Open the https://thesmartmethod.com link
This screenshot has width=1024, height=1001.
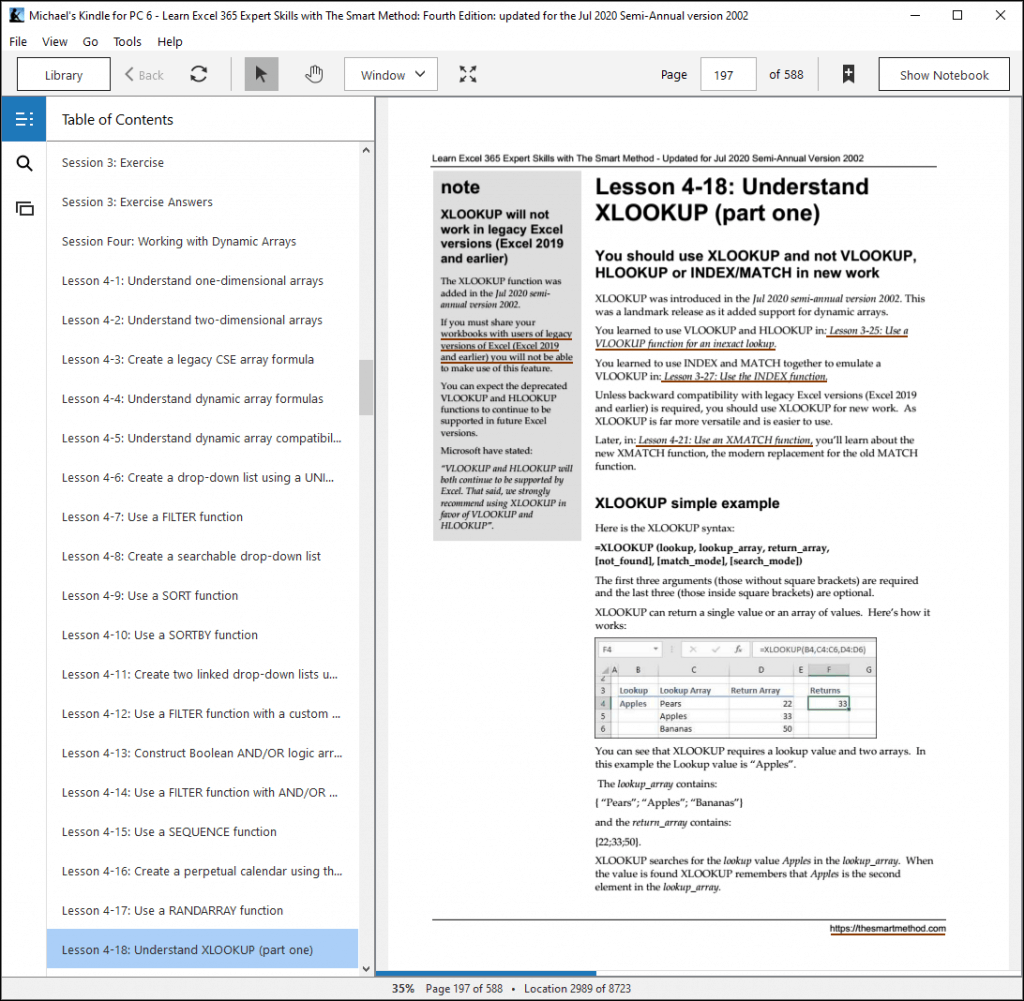coord(888,929)
